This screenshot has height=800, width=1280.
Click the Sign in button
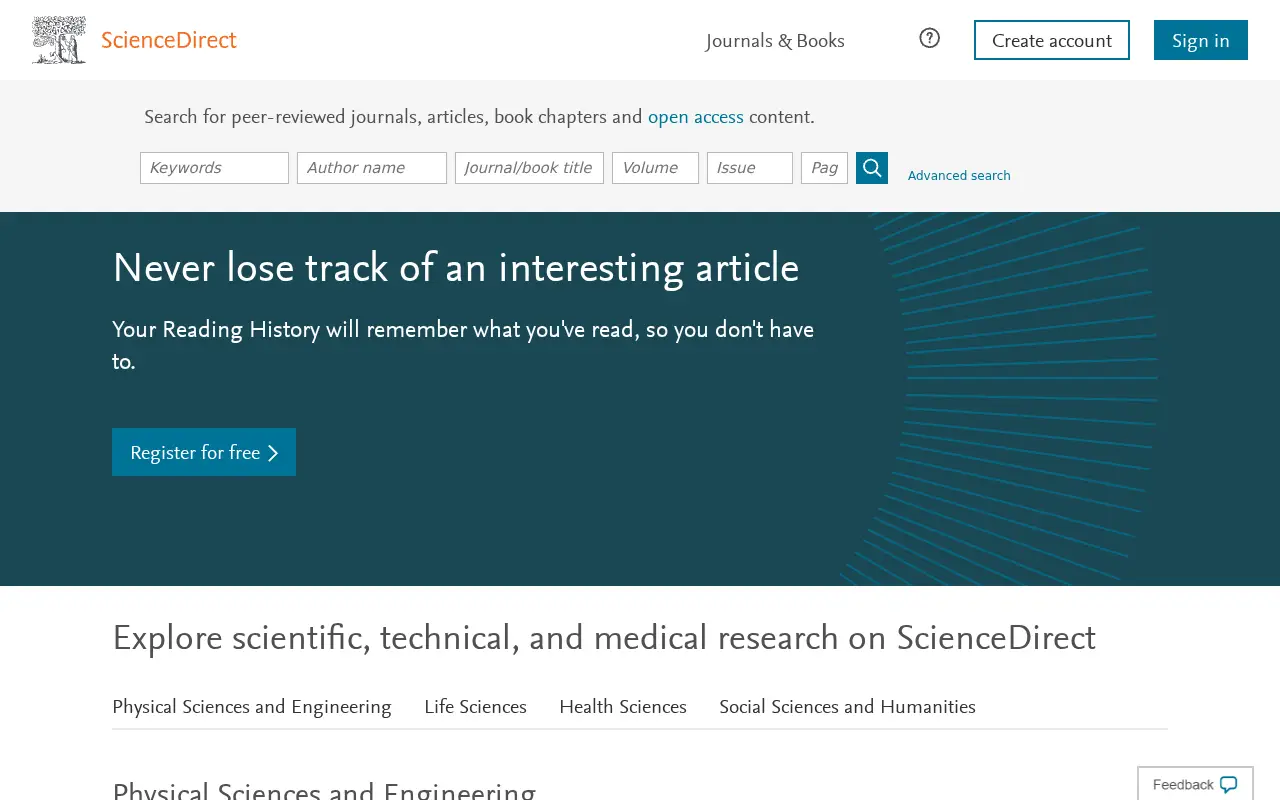1201,40
